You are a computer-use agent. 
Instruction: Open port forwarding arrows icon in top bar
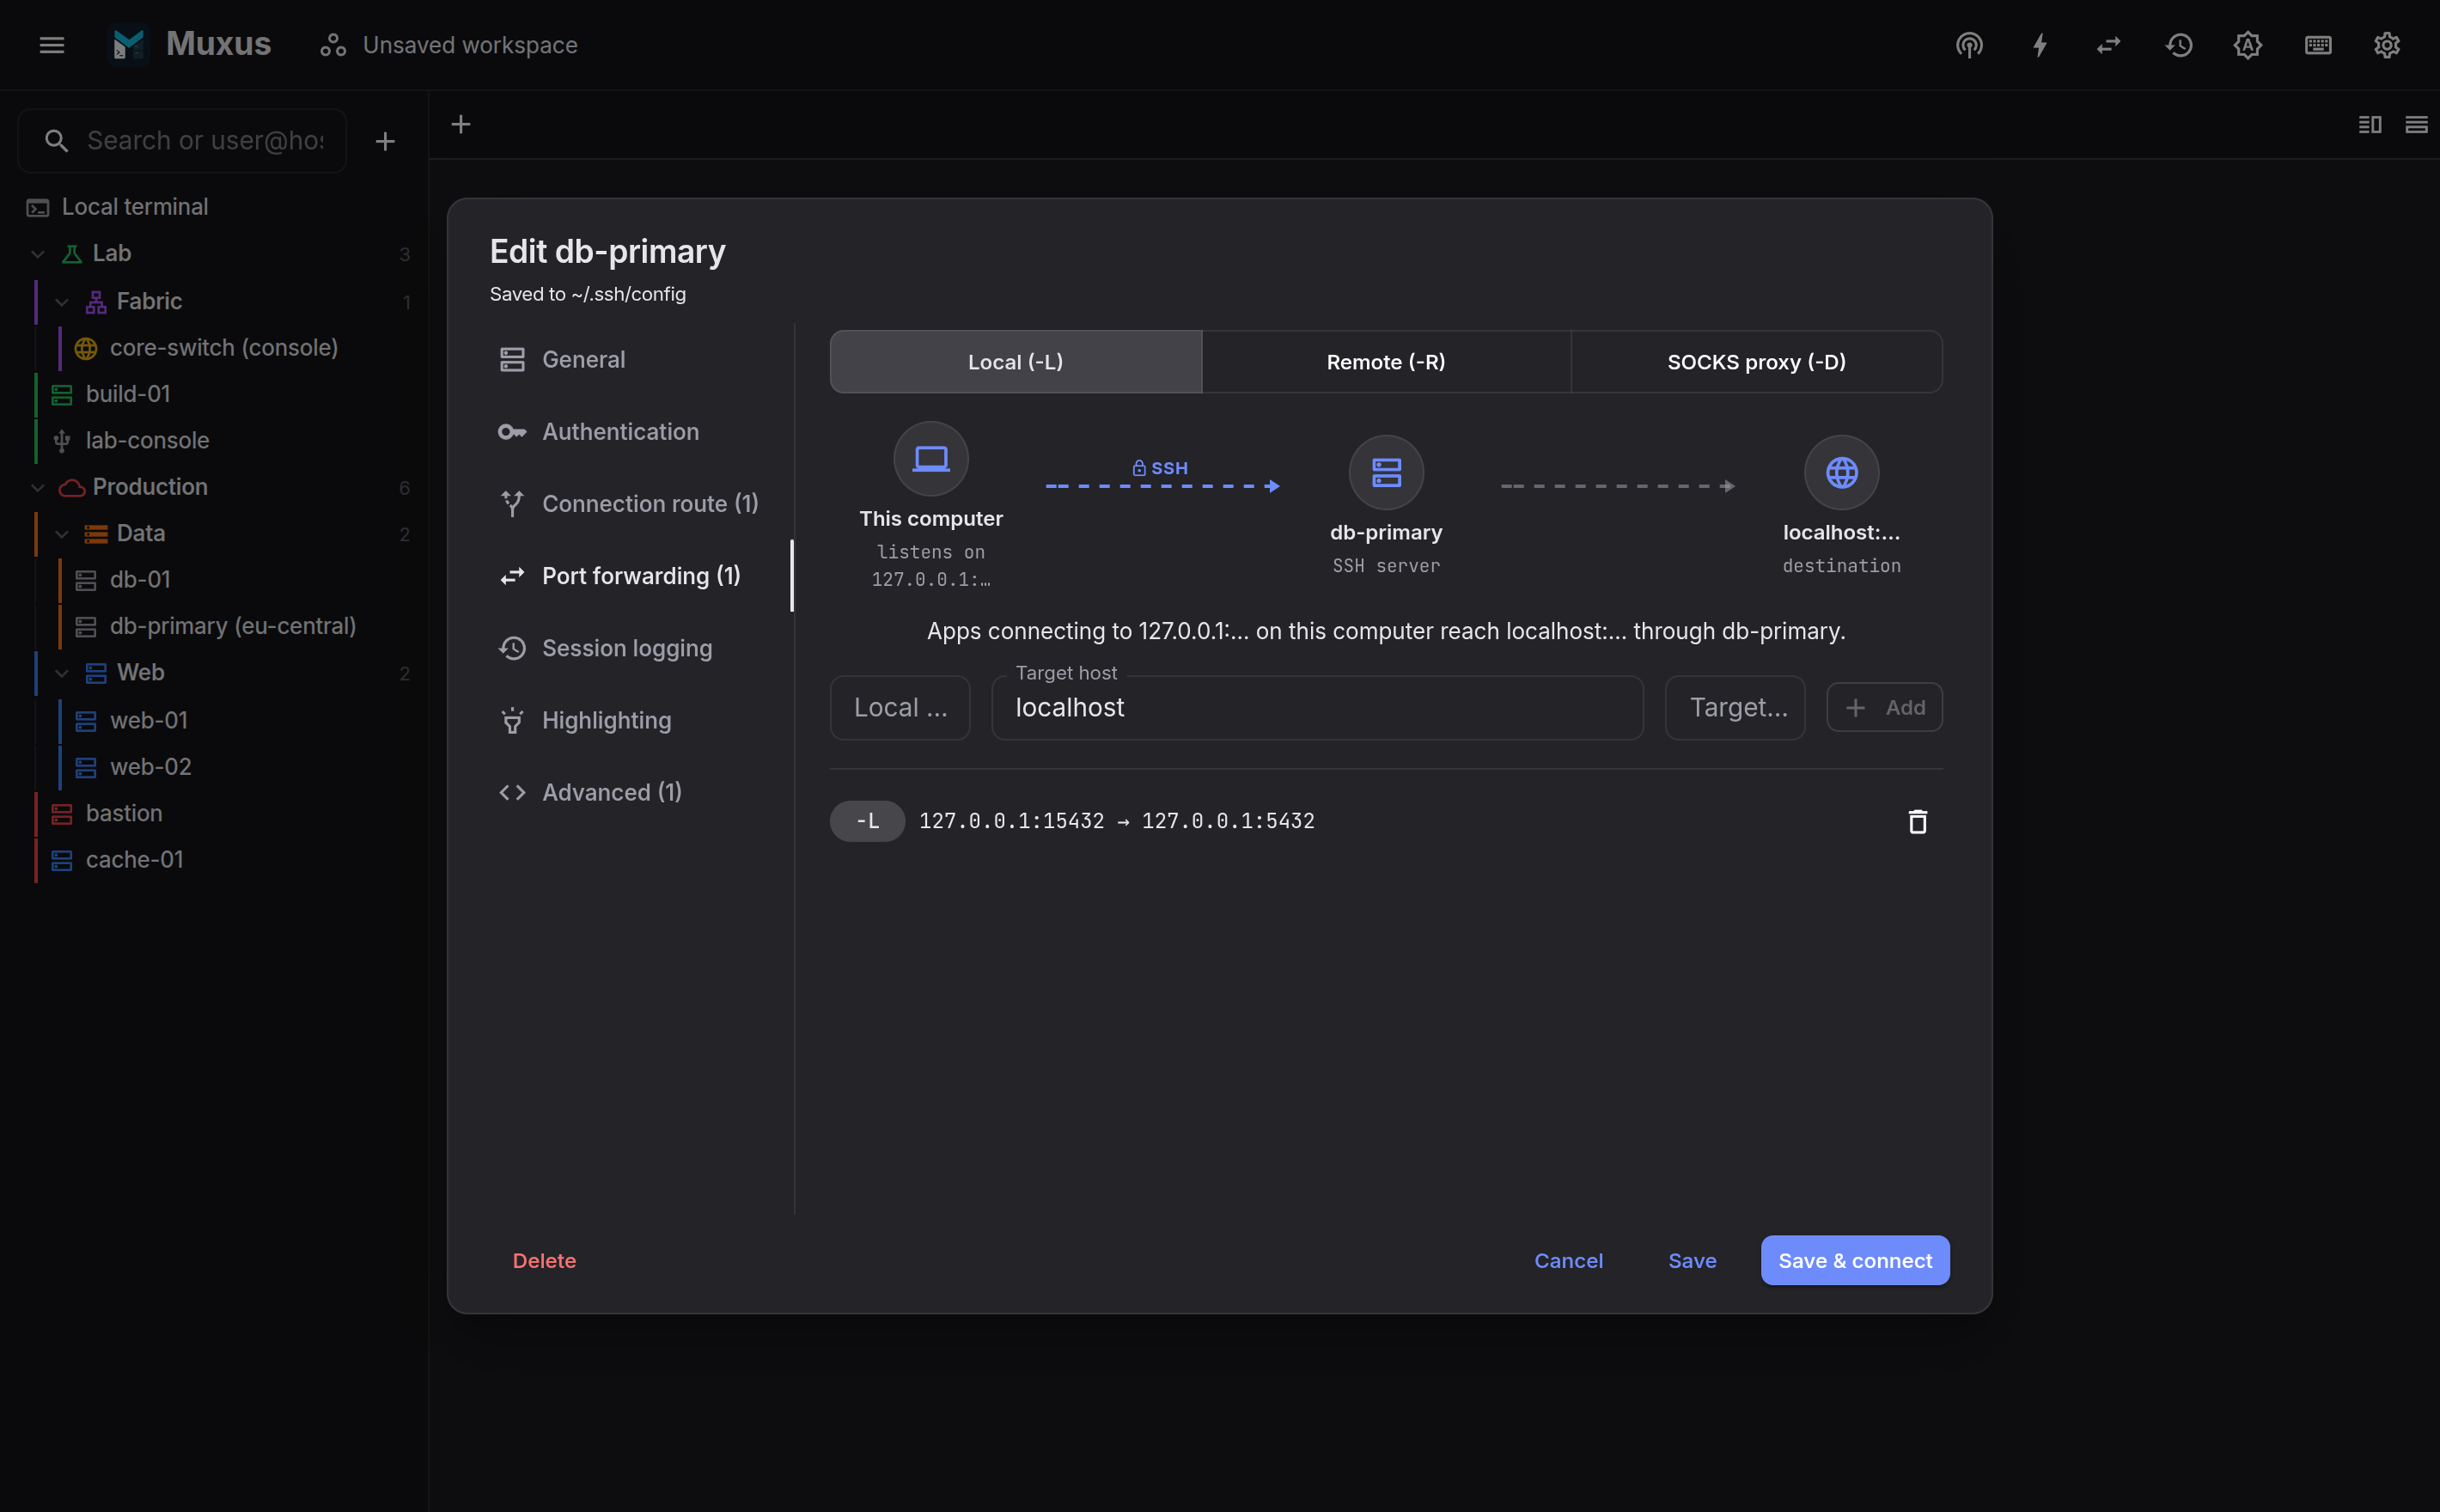tap(2109, 45)
